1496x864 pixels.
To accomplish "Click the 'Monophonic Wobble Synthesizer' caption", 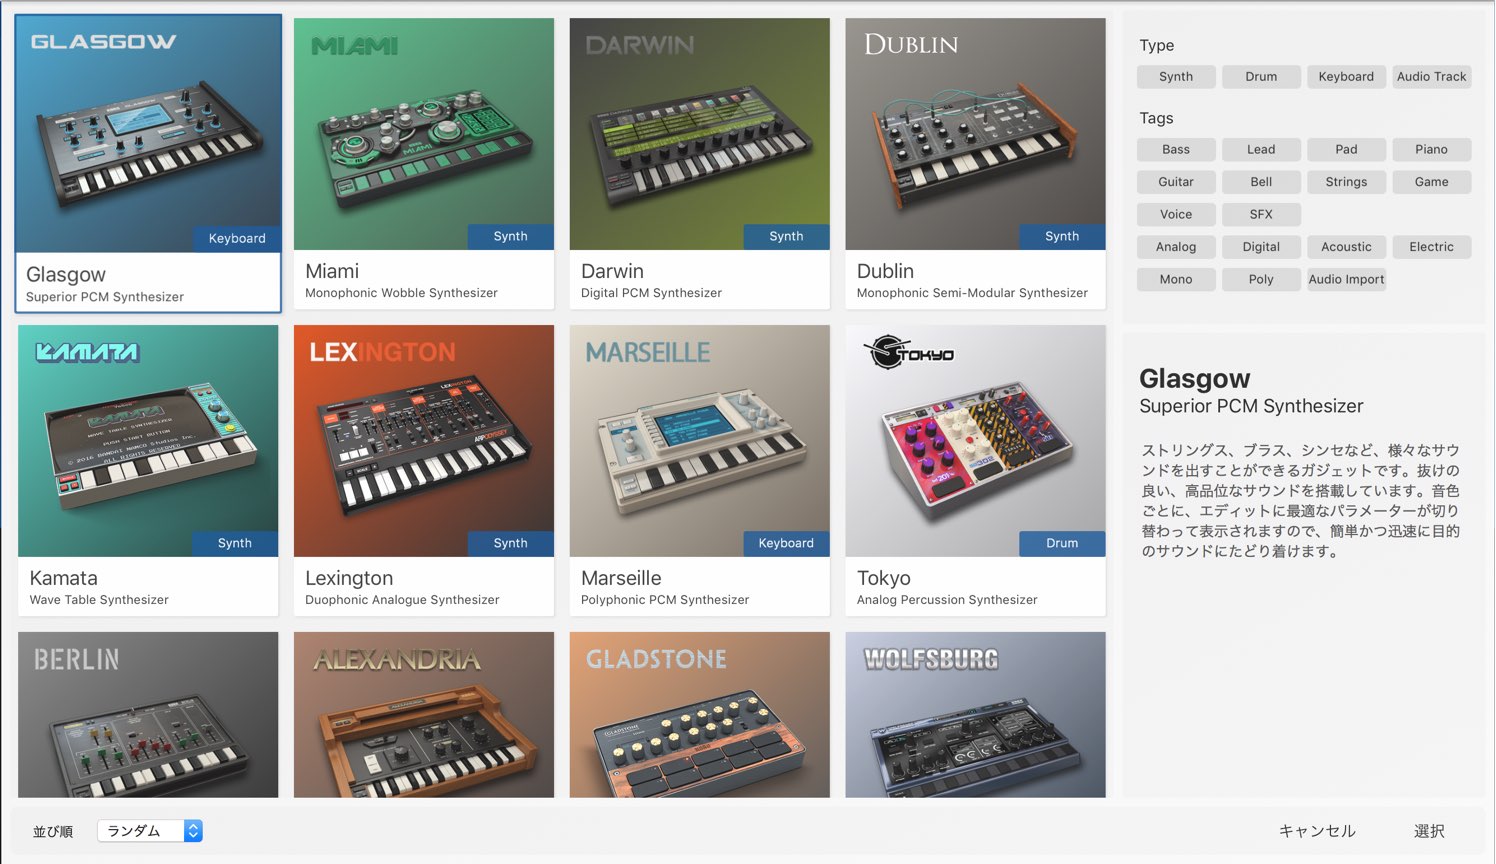I will [401, 293].
